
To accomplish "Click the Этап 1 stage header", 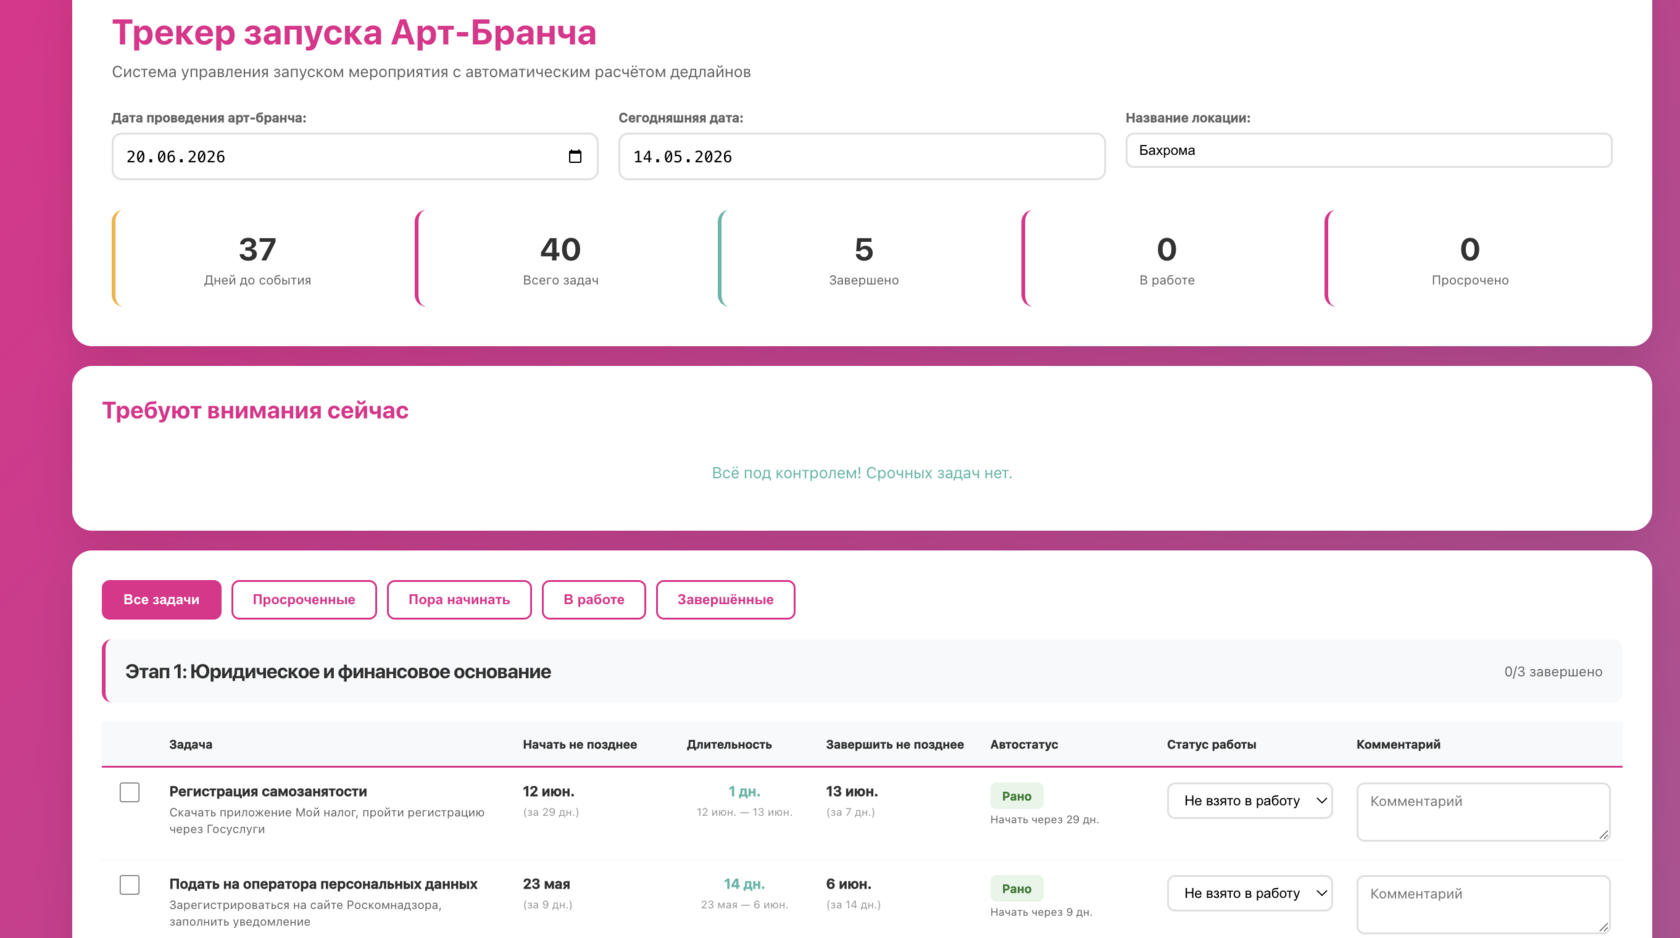I will (x=862, y=671).
